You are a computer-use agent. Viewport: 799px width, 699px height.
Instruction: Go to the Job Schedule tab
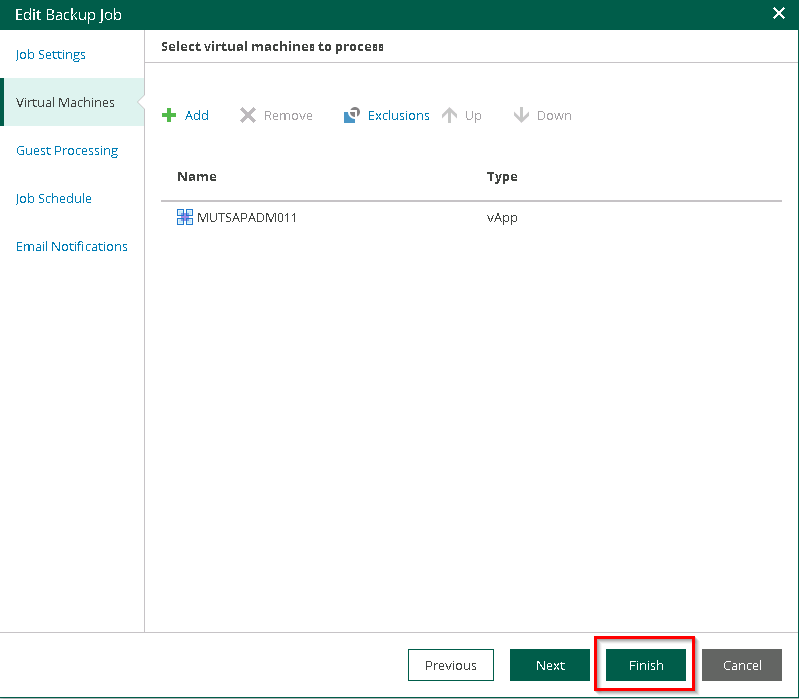[54, 199]
